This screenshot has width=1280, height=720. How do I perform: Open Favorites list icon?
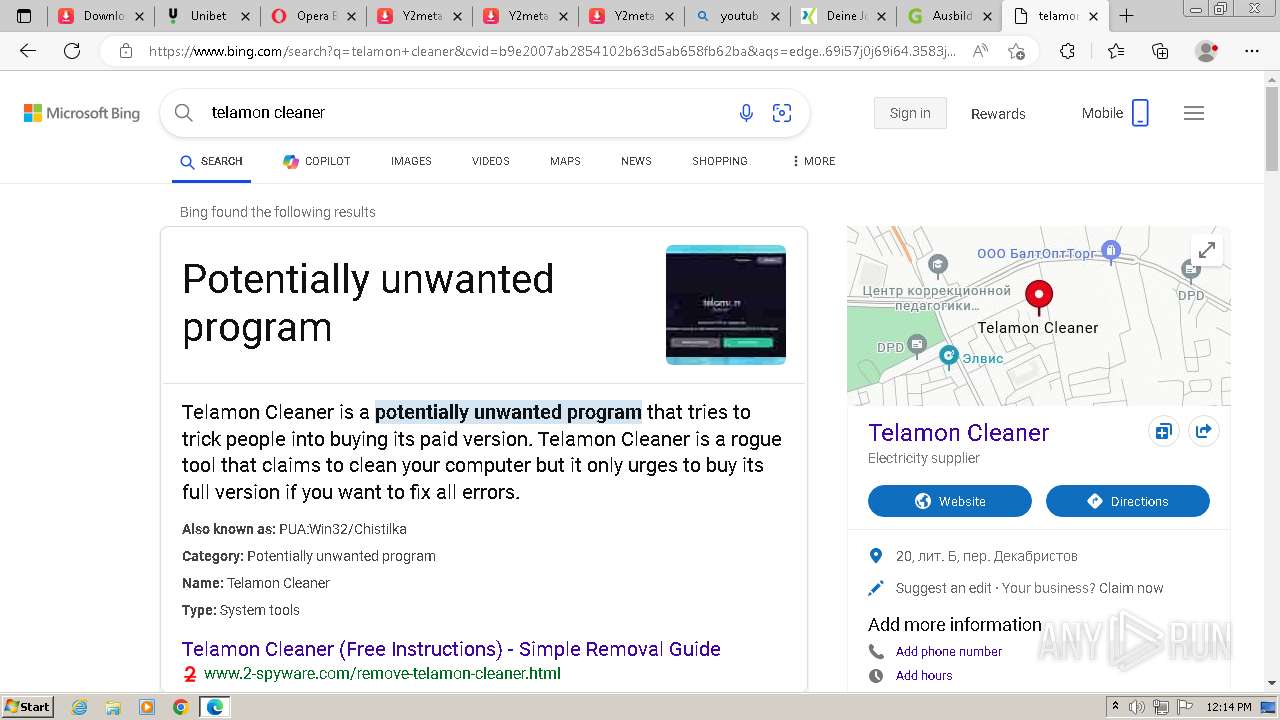(x=1116, y=51)
